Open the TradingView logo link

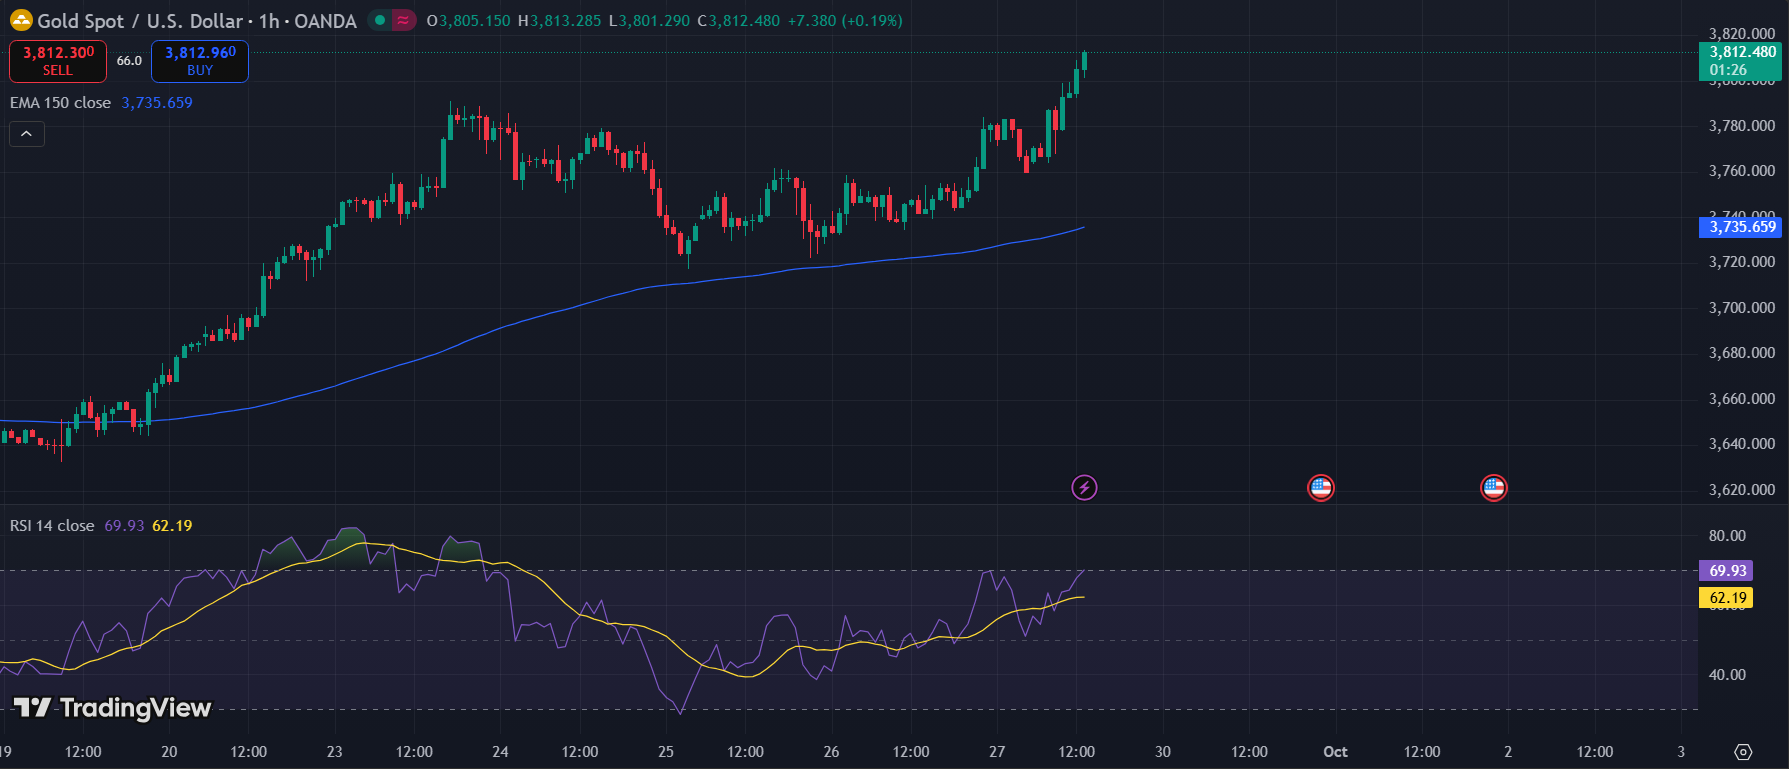click(113, 708)
